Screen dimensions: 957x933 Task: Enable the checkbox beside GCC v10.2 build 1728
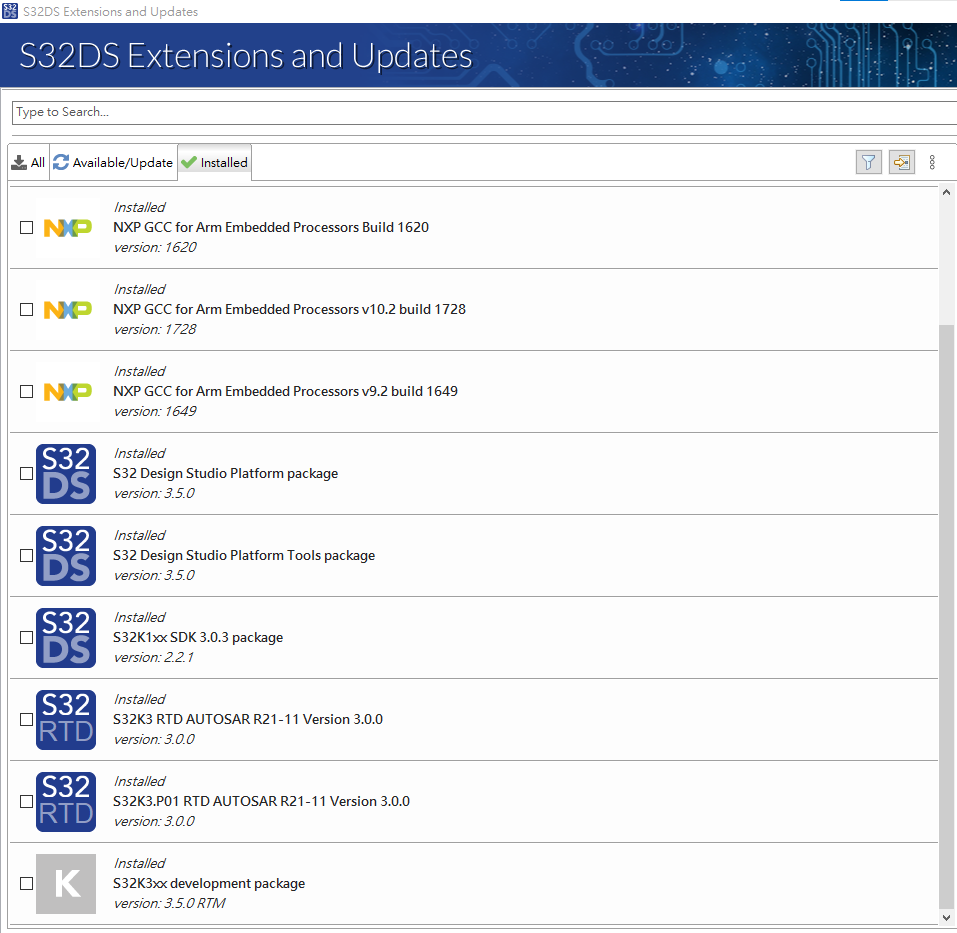26,309
